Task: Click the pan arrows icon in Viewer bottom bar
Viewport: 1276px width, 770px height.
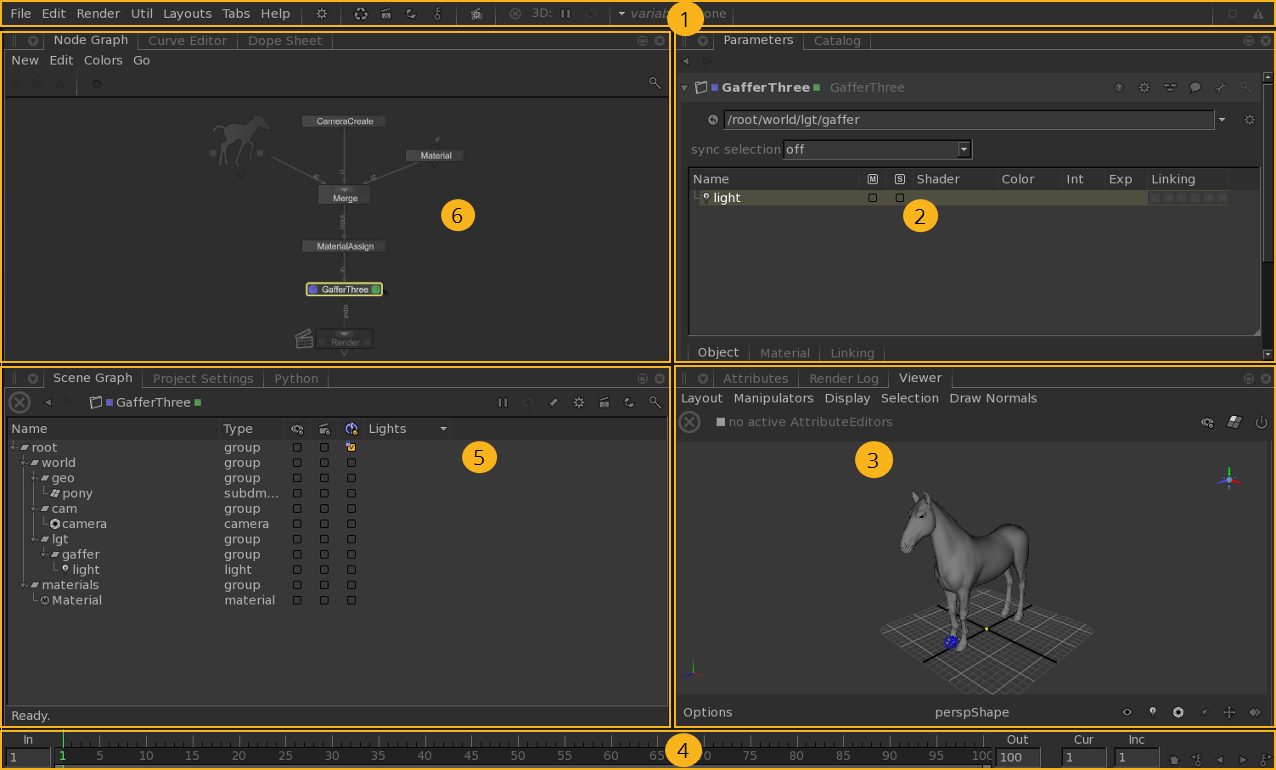Action: (x=1229, y=713)
